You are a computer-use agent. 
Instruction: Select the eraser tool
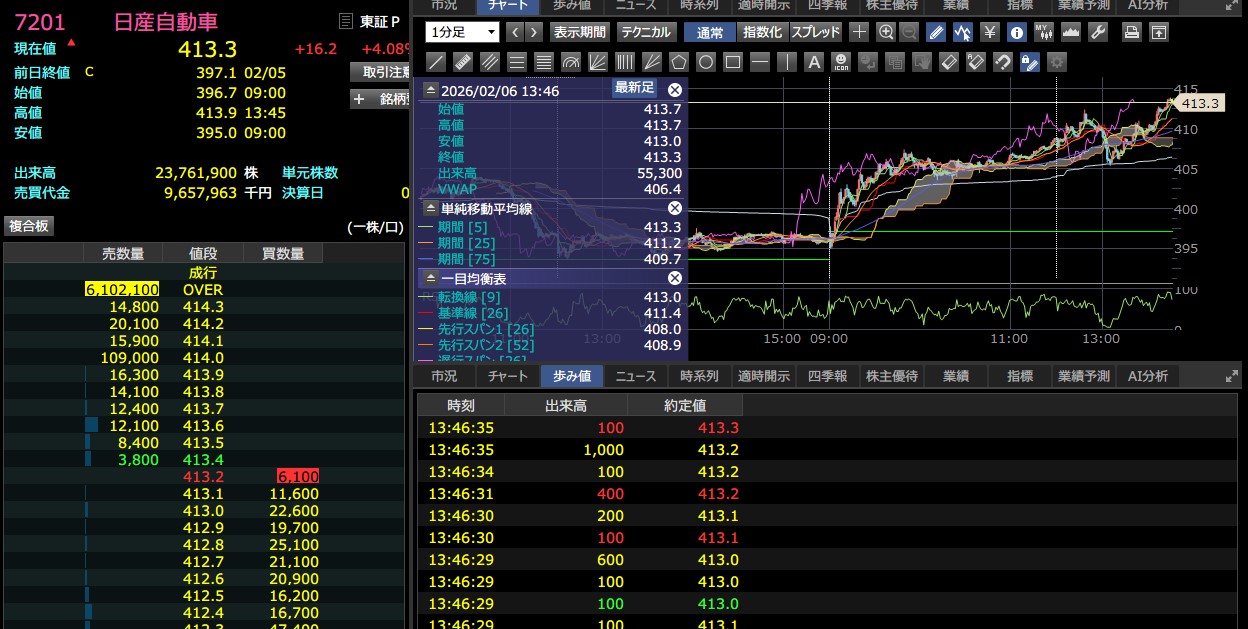coord(949,62)
